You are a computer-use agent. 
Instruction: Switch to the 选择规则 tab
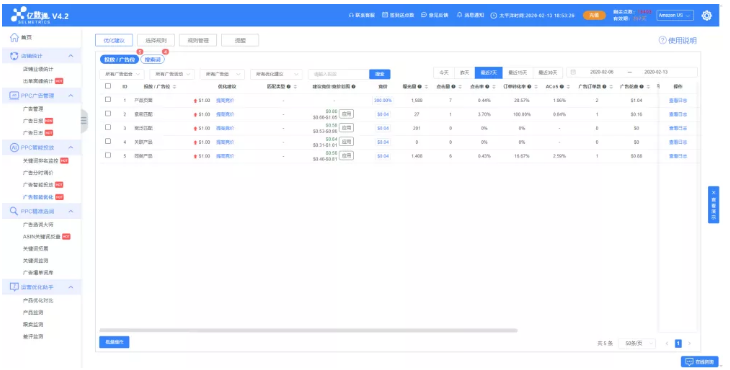coord(156,40)
